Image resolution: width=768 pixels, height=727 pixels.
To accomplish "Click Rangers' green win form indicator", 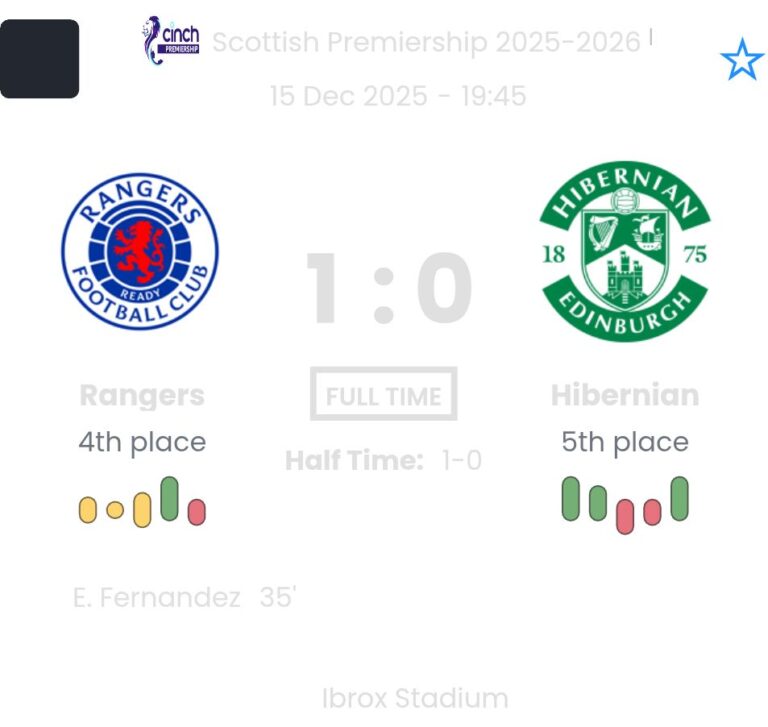I will 169,498.
